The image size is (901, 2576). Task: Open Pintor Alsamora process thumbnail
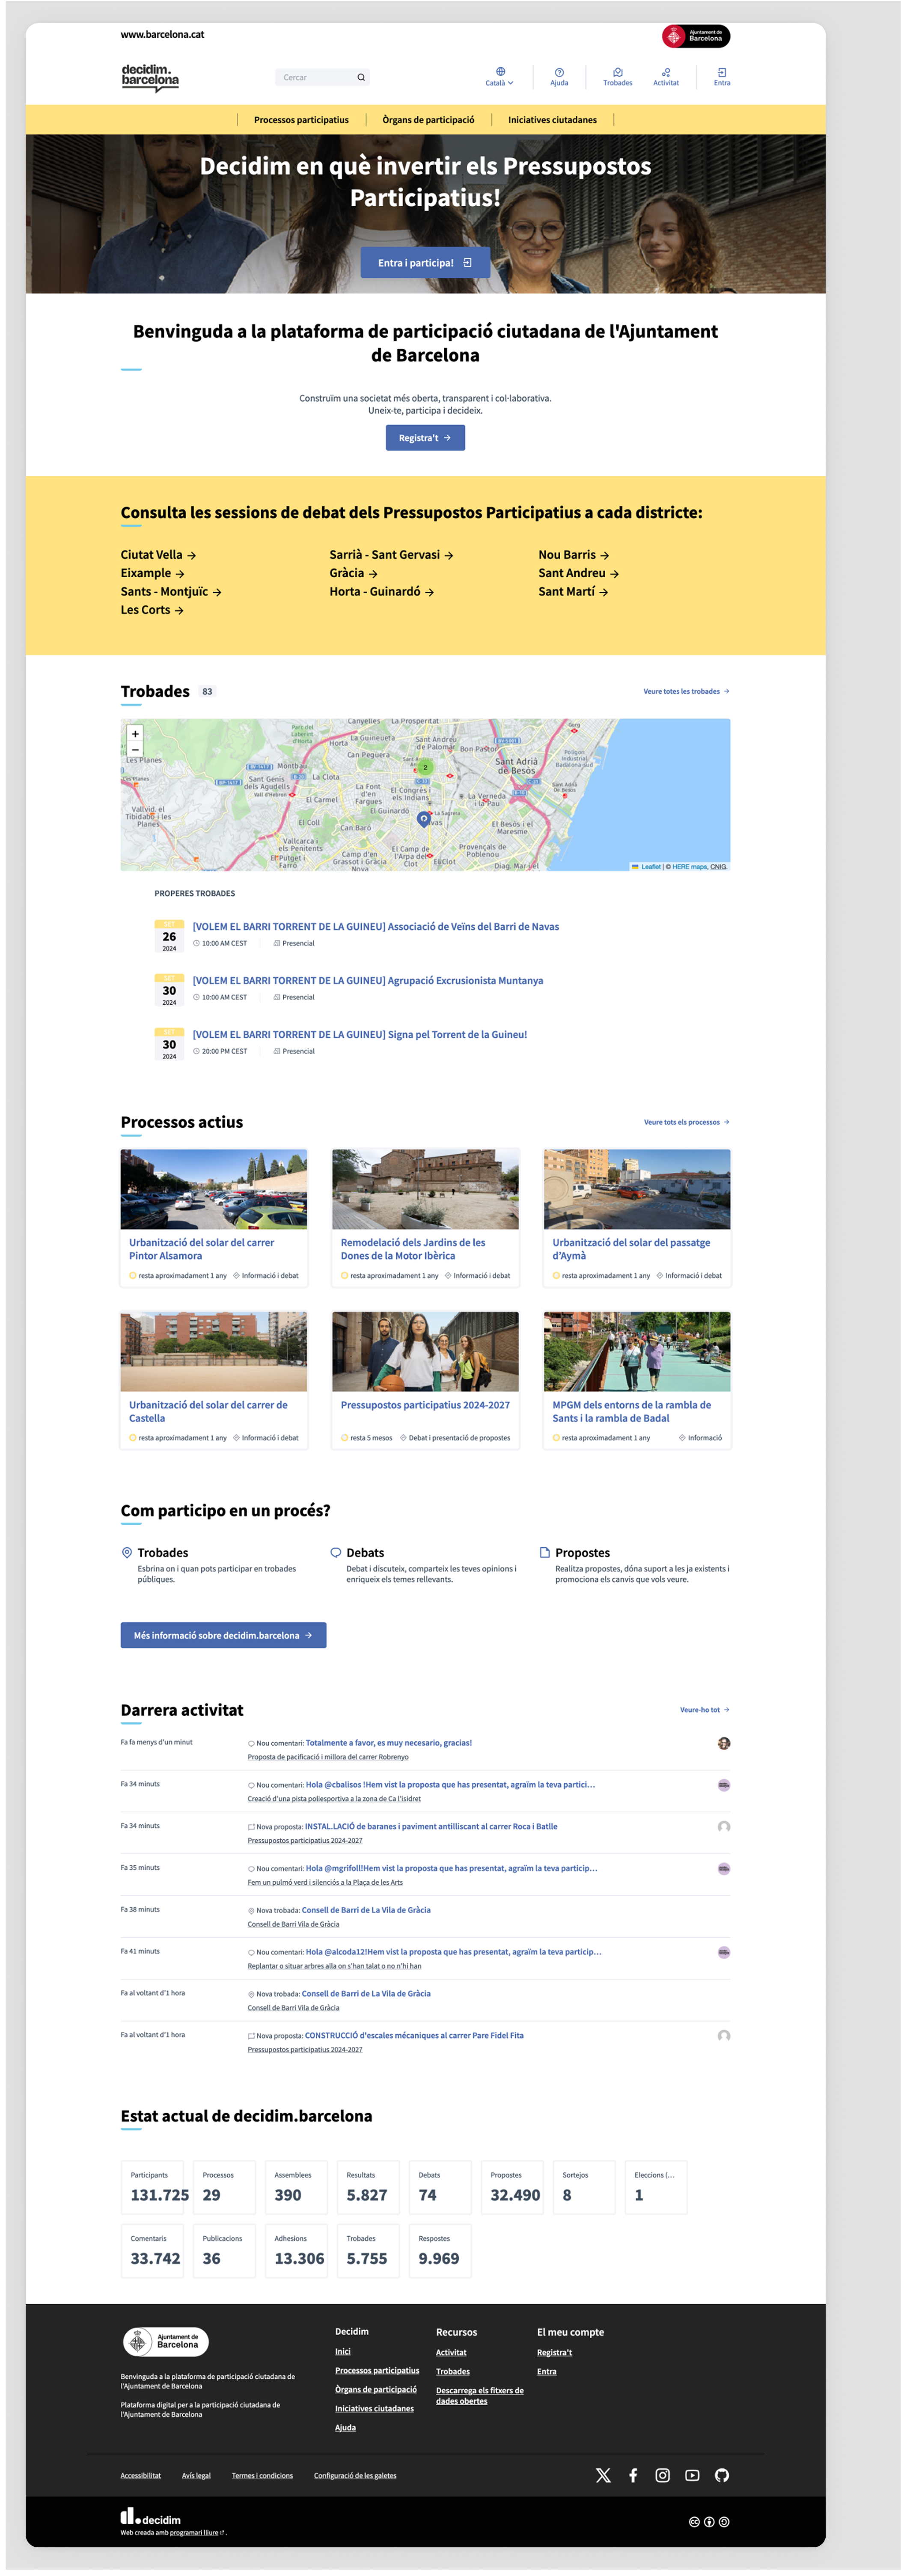214,1189
